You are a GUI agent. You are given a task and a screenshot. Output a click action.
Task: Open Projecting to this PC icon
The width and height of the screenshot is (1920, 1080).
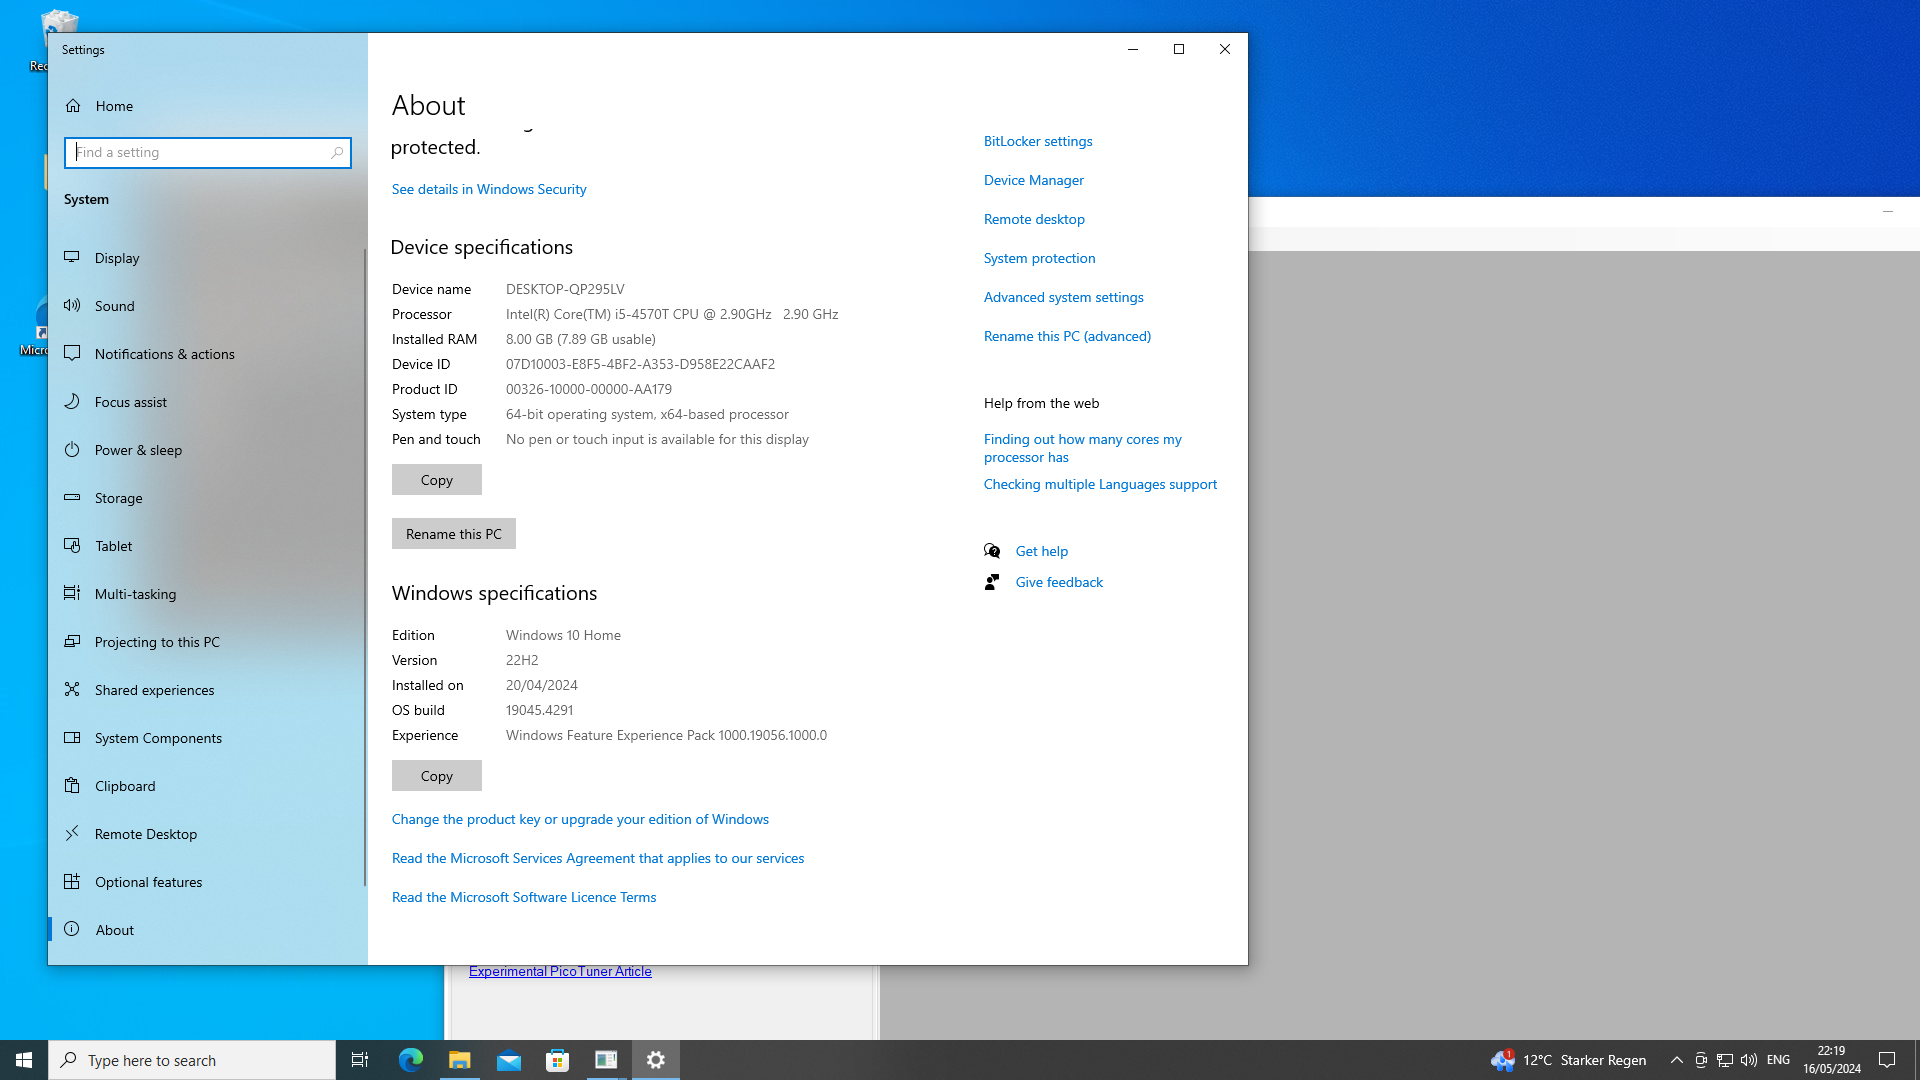coord(72,641)
